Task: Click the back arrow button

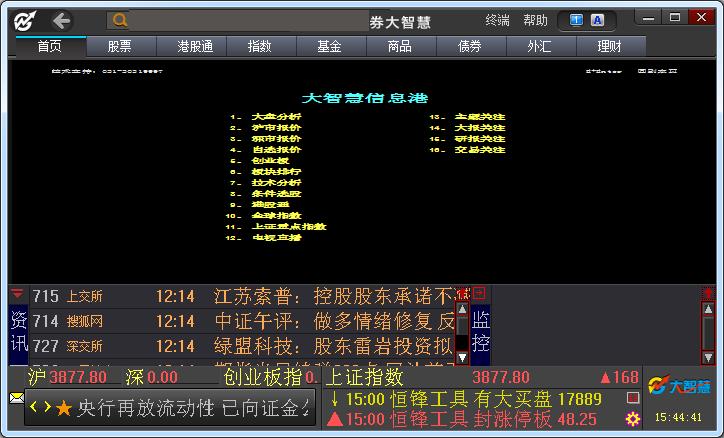Action: pyautogui.click(x=62, y=20)
